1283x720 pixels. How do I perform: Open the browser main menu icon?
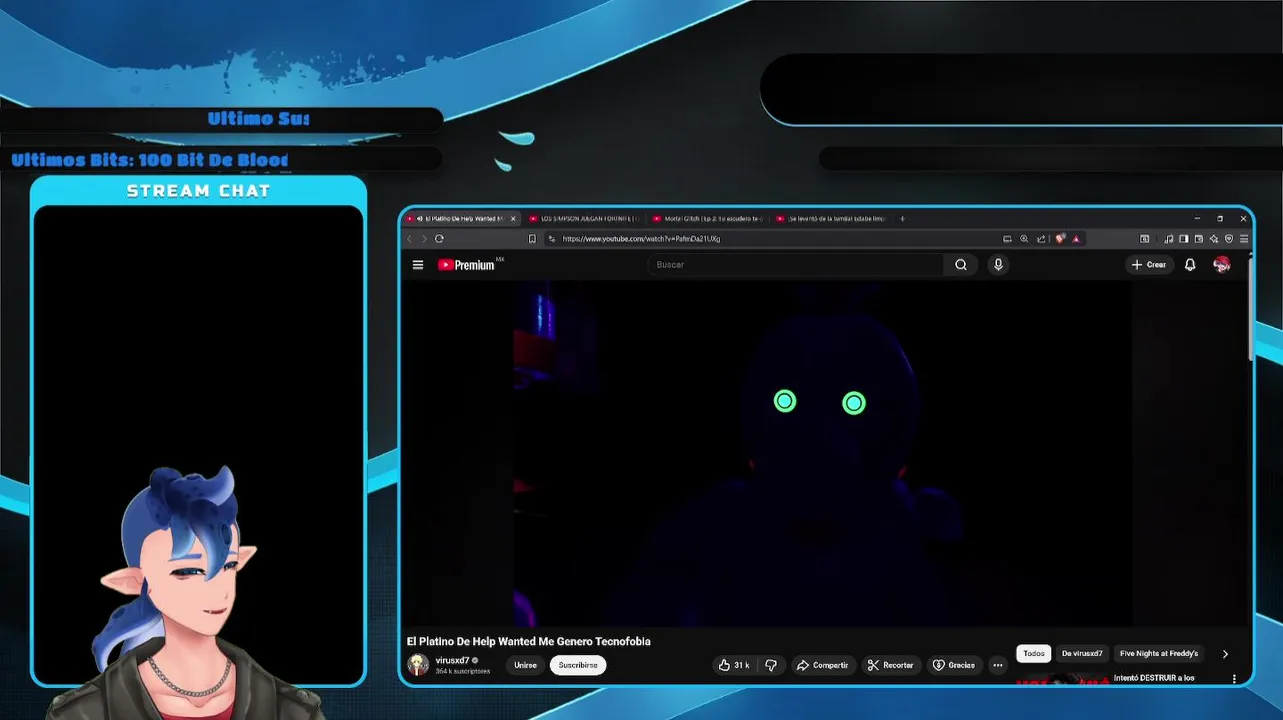point(1244,239)
